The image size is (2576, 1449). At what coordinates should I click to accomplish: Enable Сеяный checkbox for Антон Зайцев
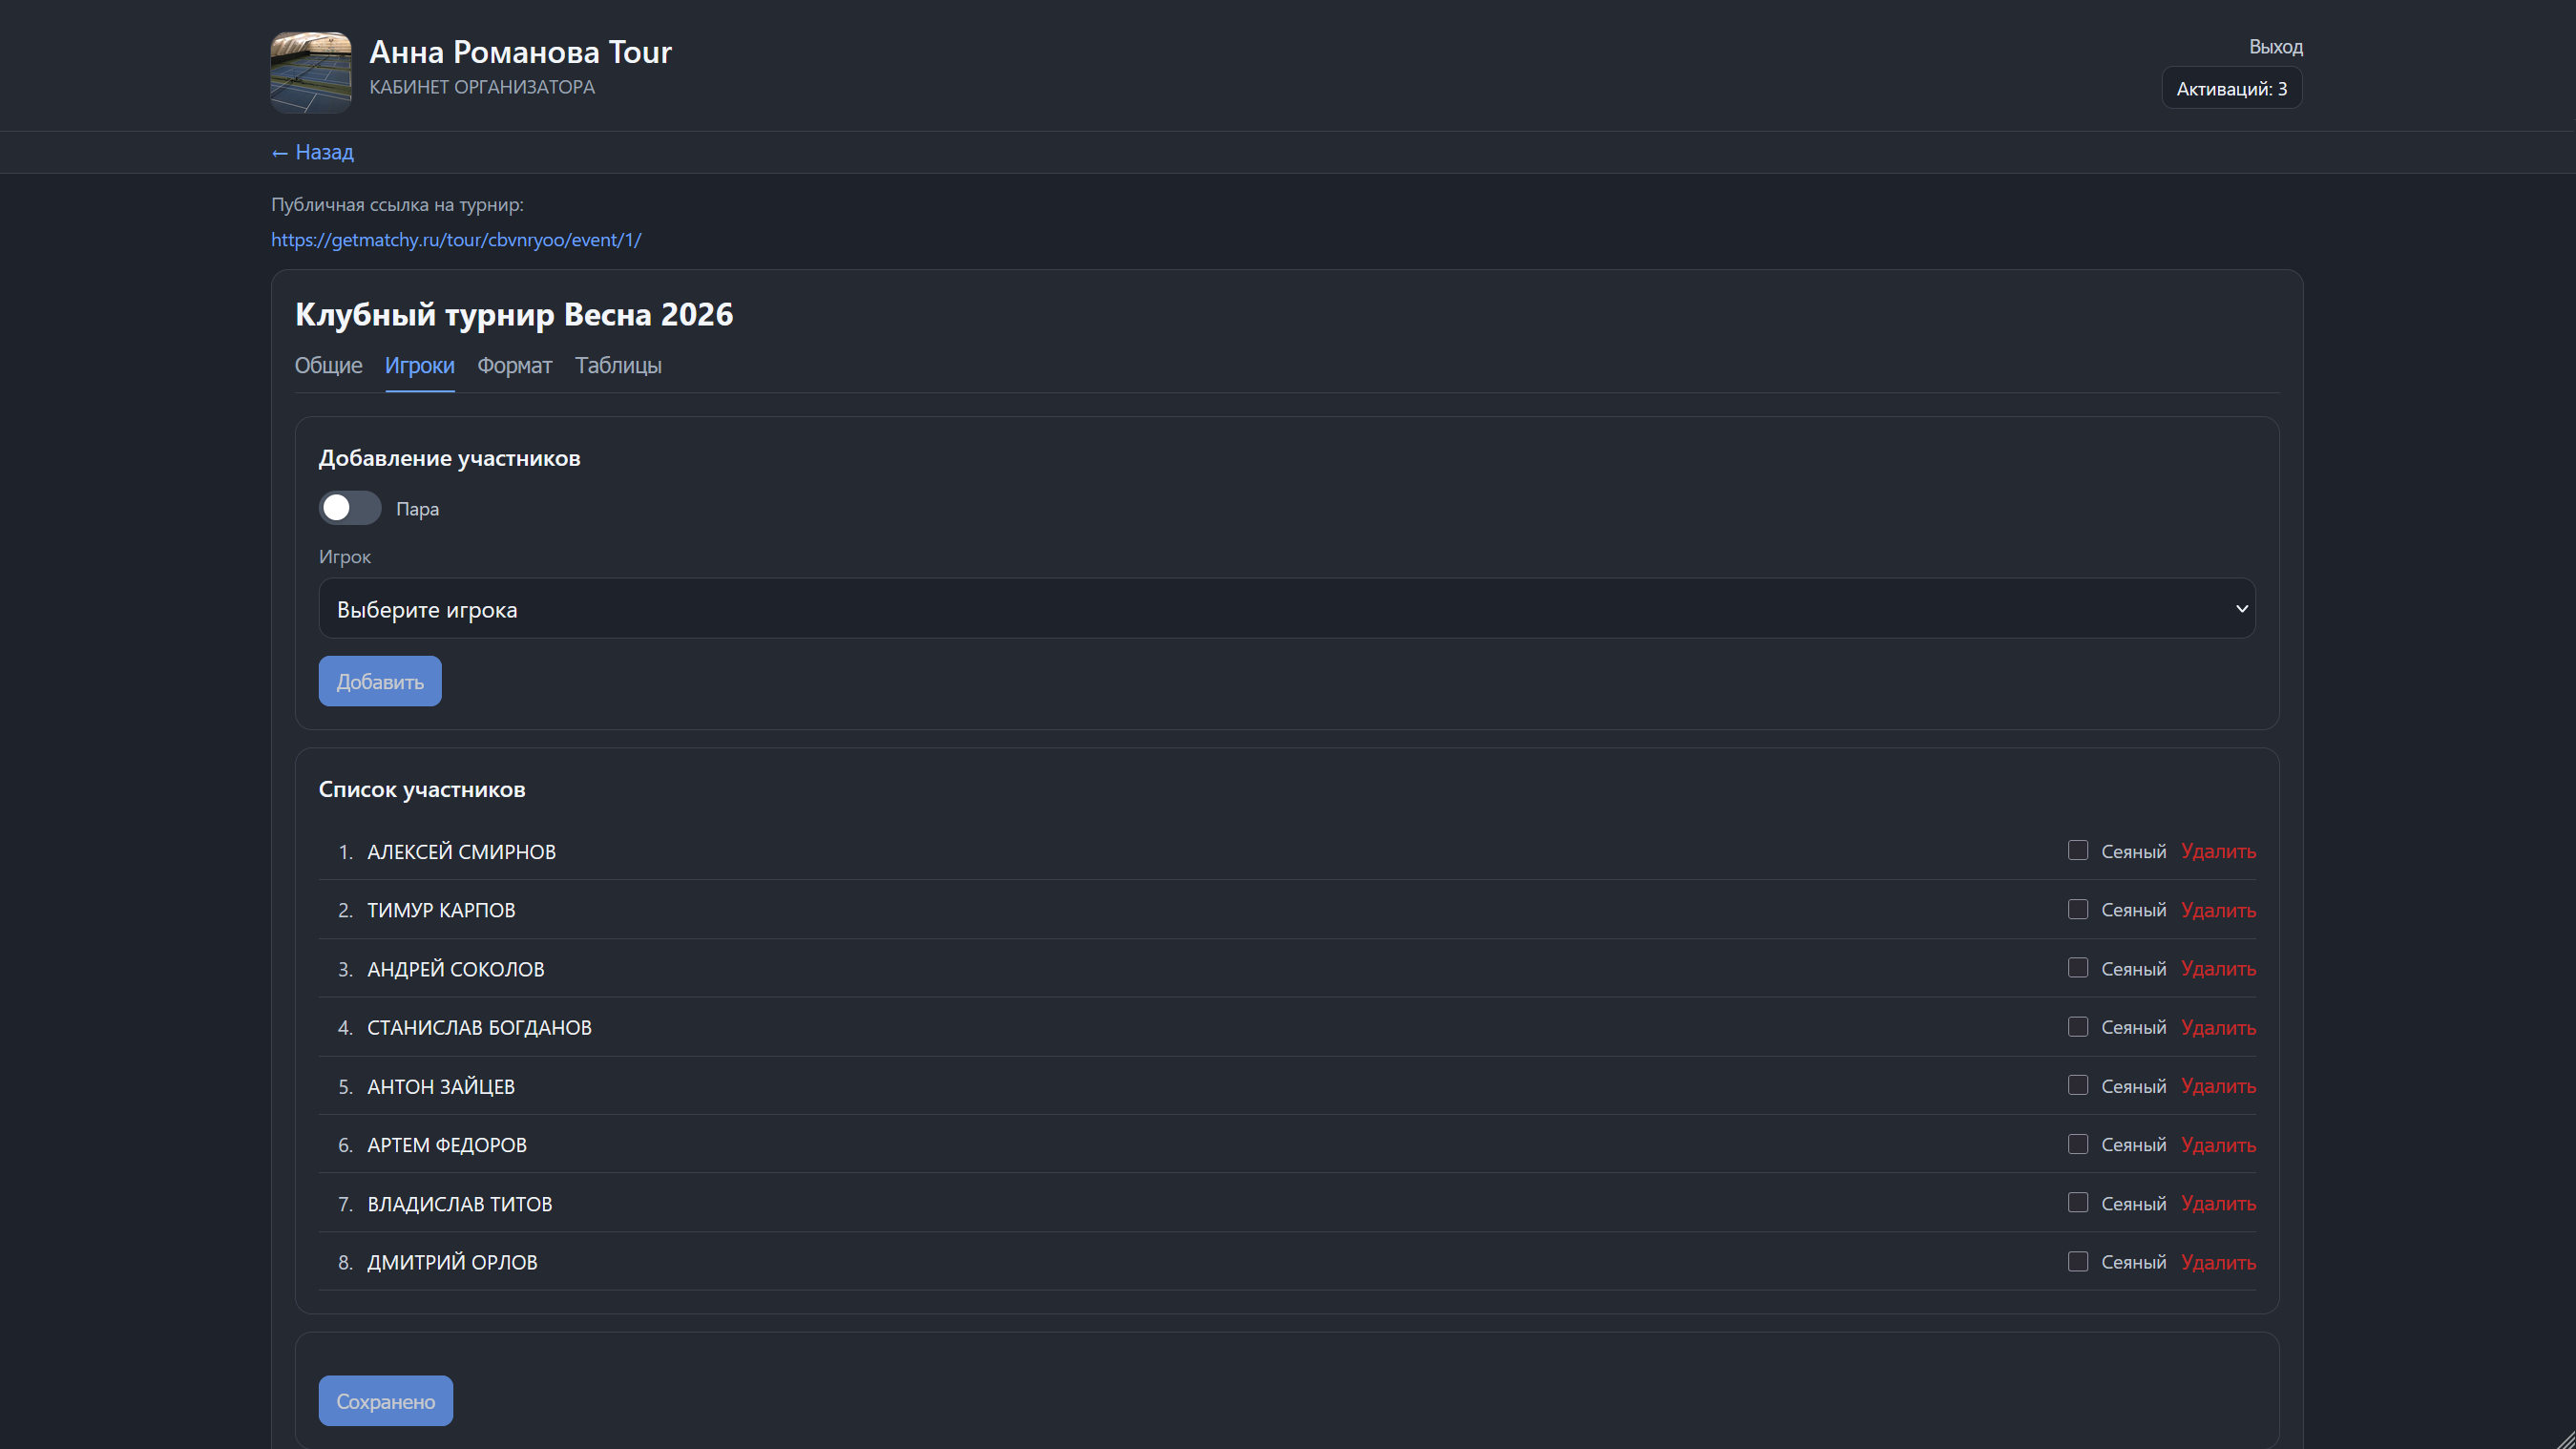(2078, 1086)
